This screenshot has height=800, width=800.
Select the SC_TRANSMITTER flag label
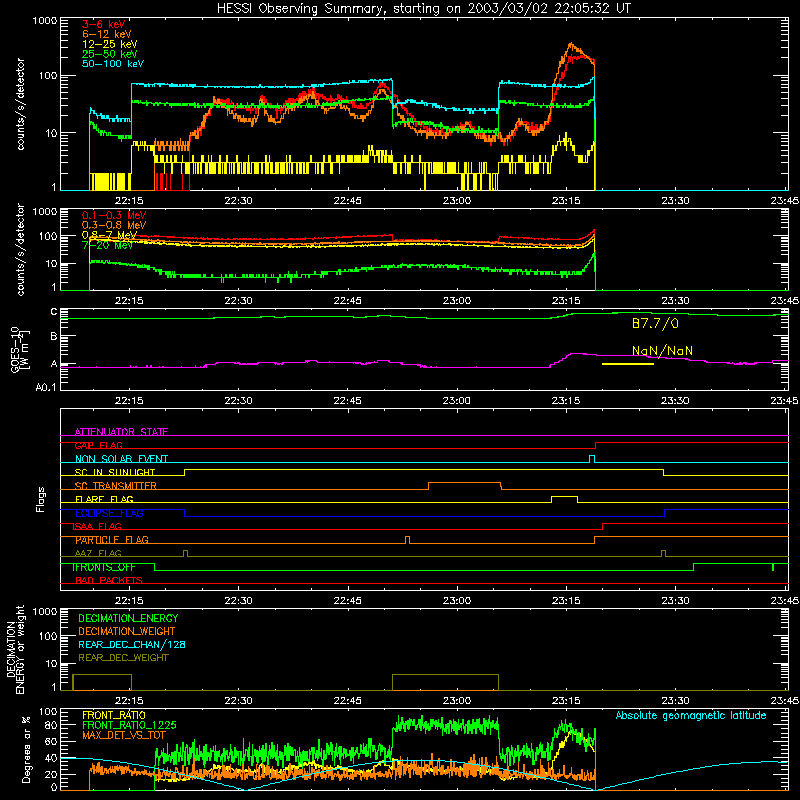click(116, 486)
